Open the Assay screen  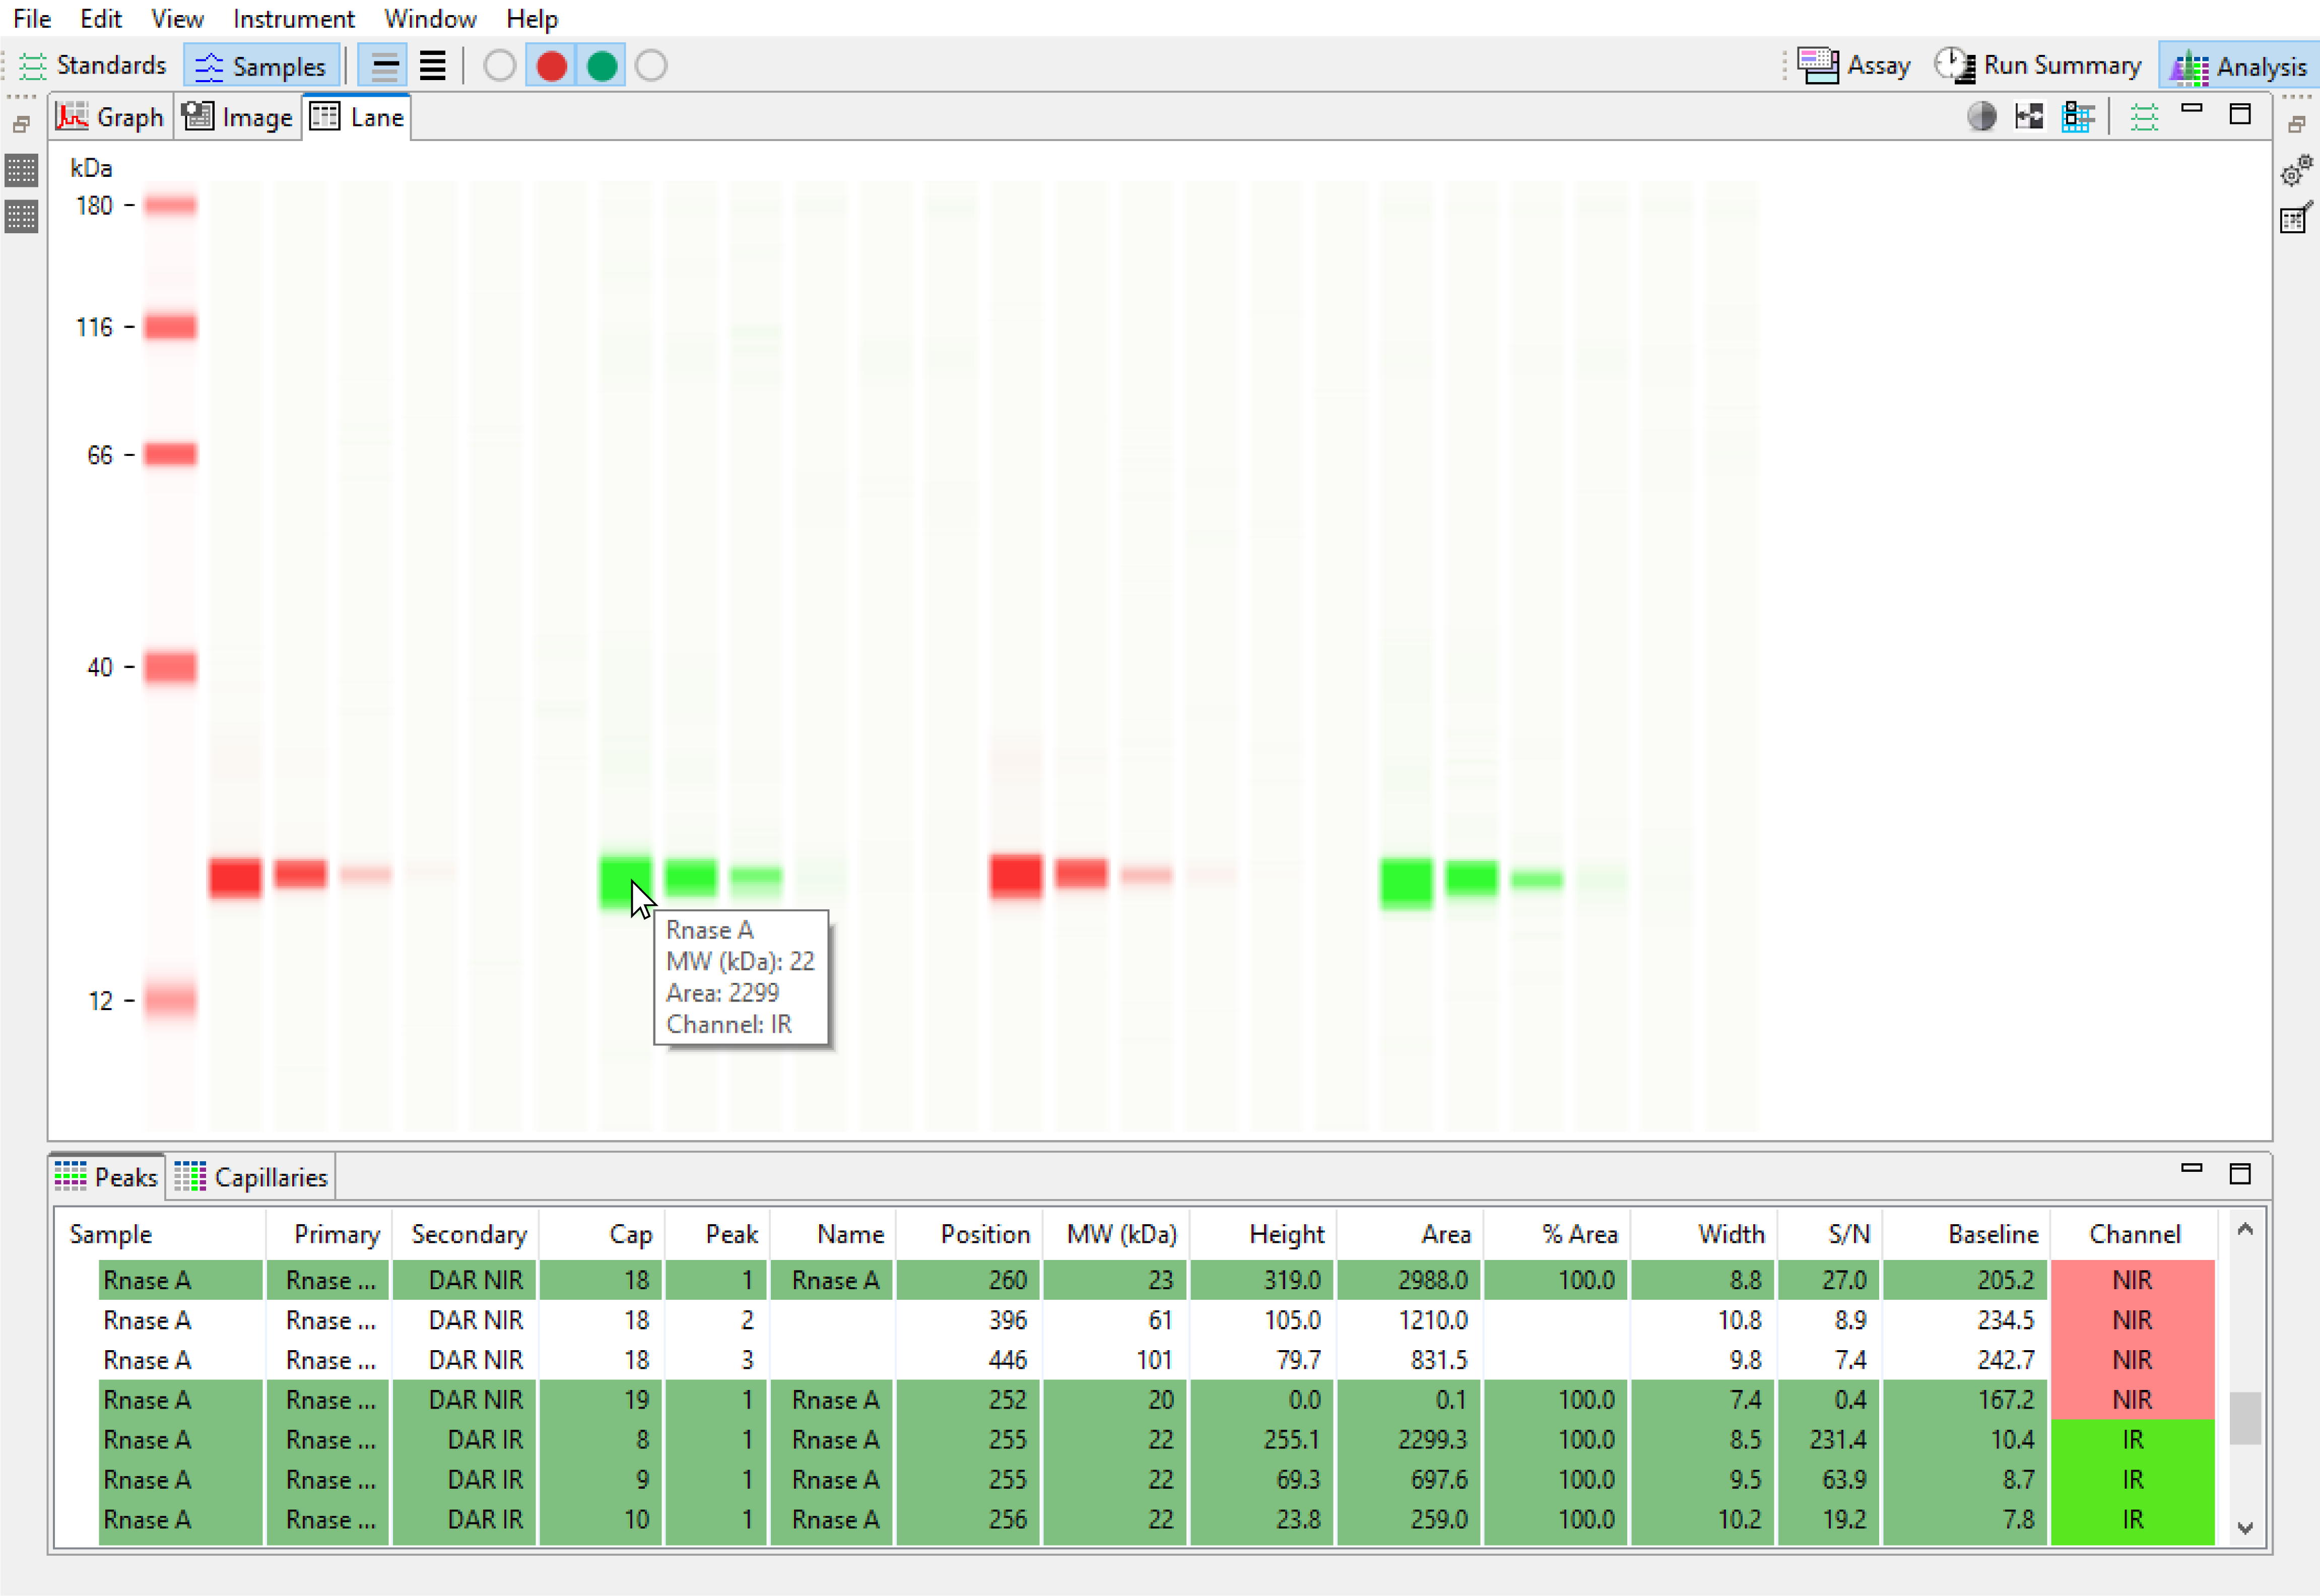[1853, 66]
